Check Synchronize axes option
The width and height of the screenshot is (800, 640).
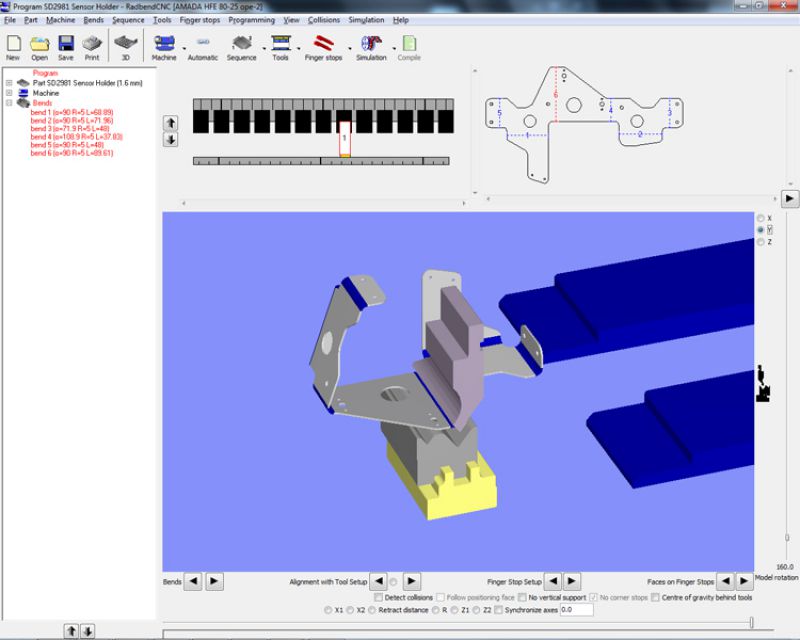click(x=499, y=609)
